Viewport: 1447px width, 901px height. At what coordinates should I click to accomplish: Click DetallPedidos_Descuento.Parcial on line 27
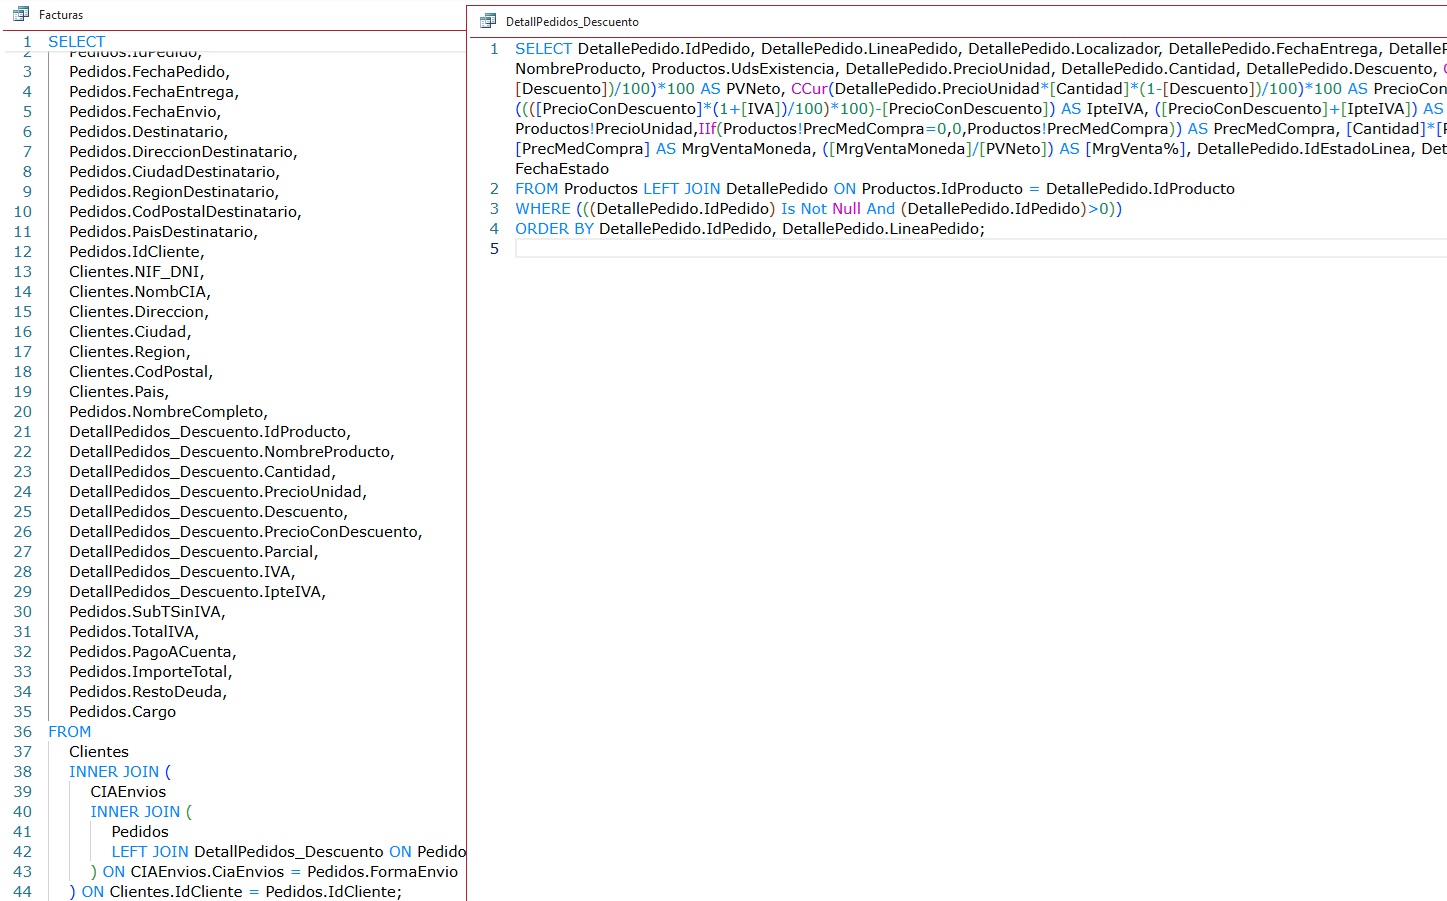[x=194, y=551]
